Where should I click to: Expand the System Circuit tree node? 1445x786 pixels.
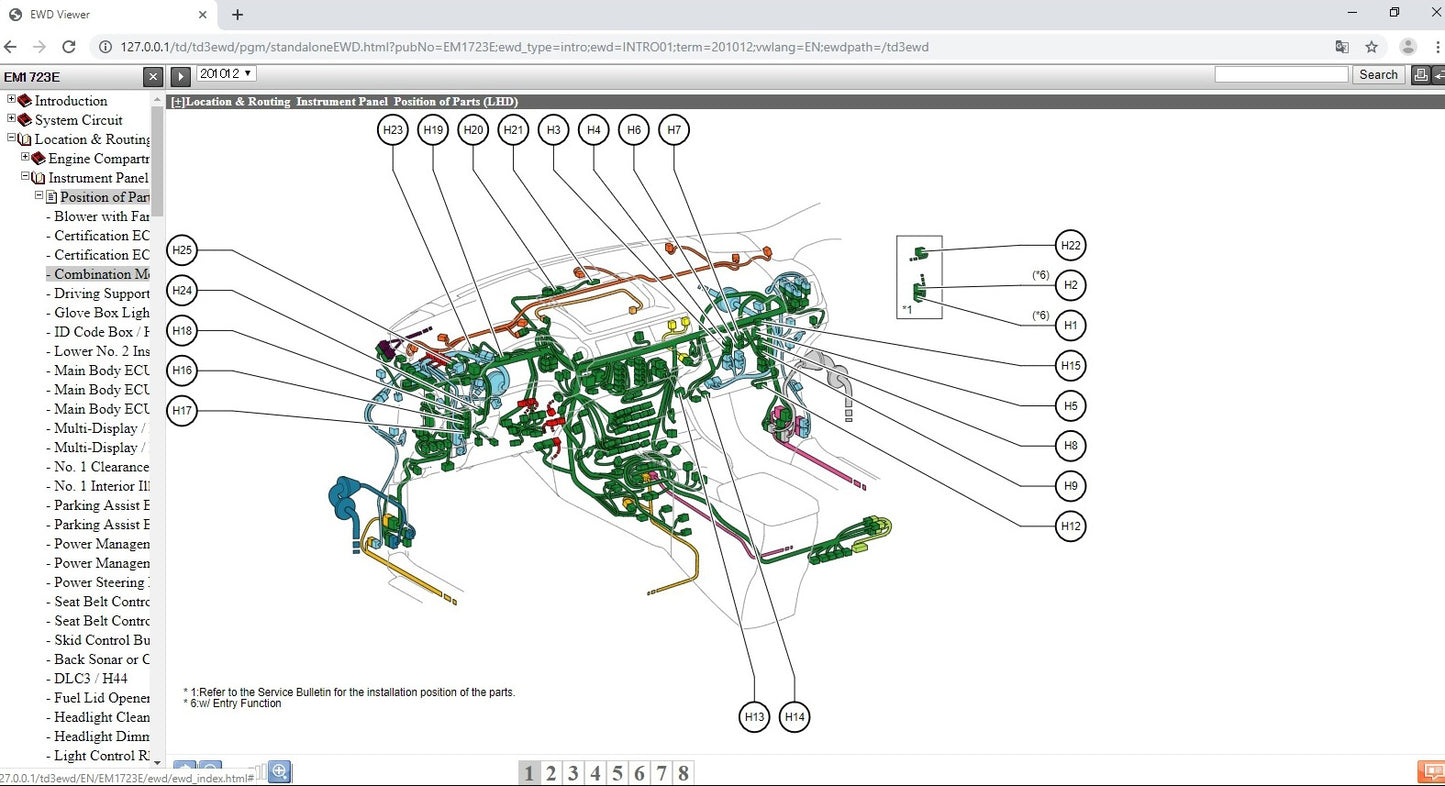tap(12, 119)
